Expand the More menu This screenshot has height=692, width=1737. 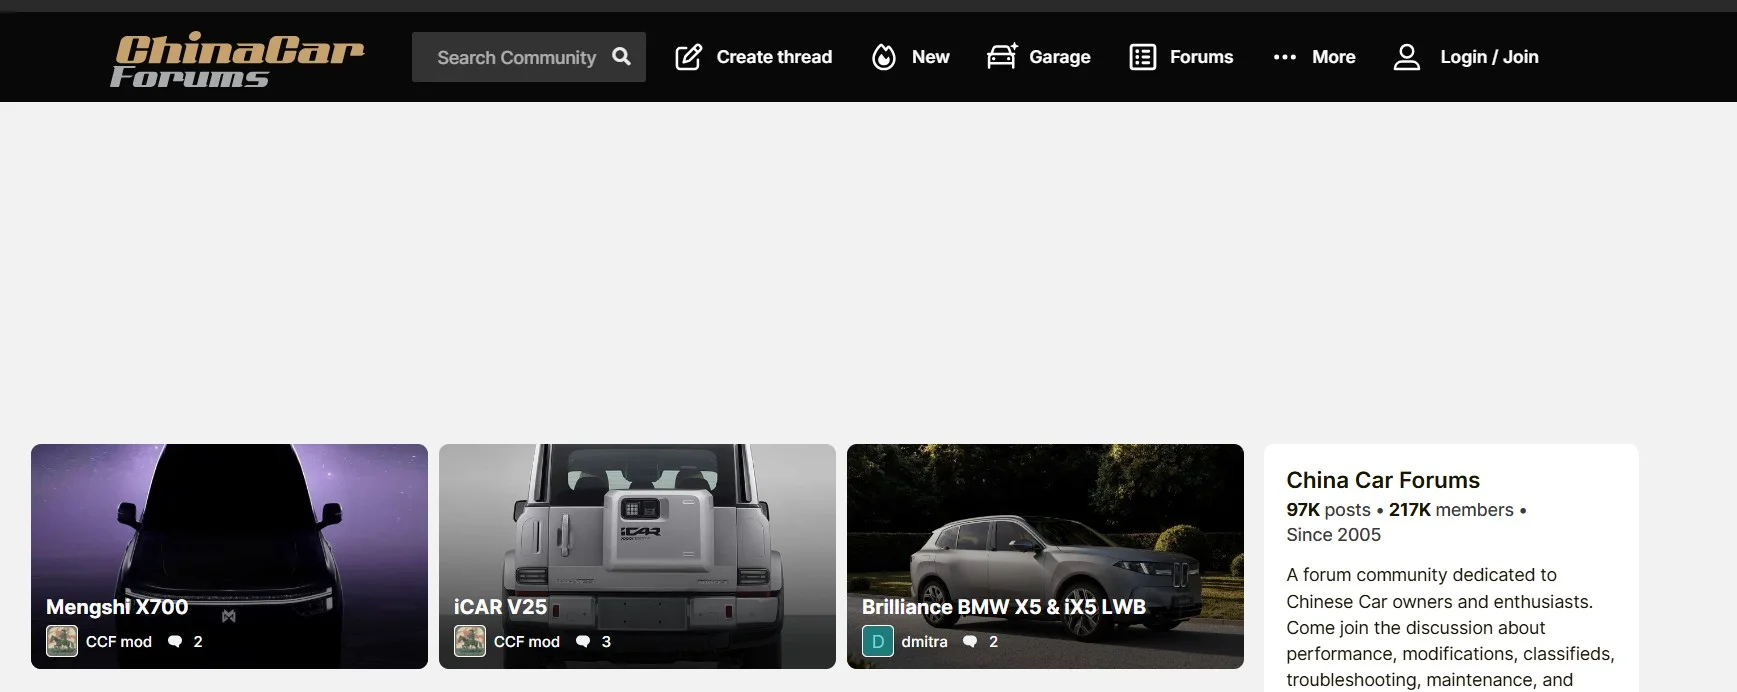tap(1314, 57)
